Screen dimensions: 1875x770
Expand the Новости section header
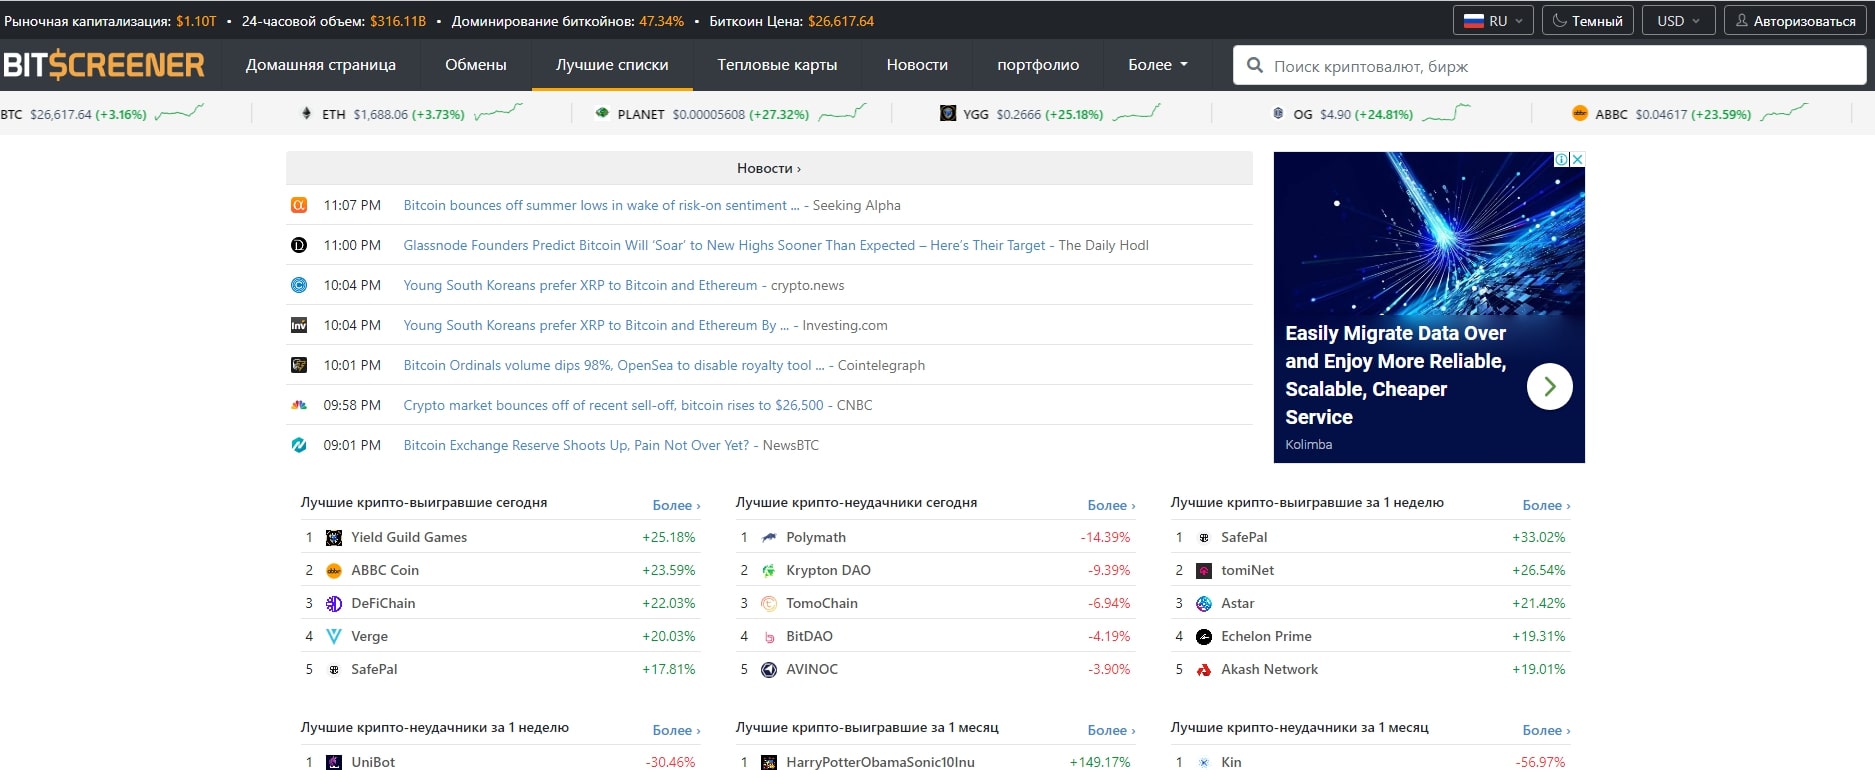coord(769,168)
